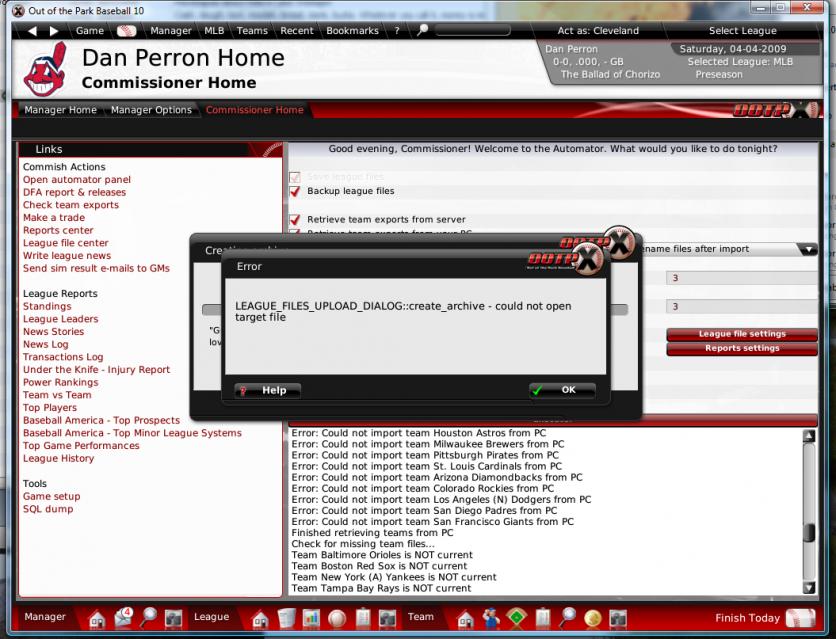
Task: Open the Select League dropdown
Action: tap(742, 31)
